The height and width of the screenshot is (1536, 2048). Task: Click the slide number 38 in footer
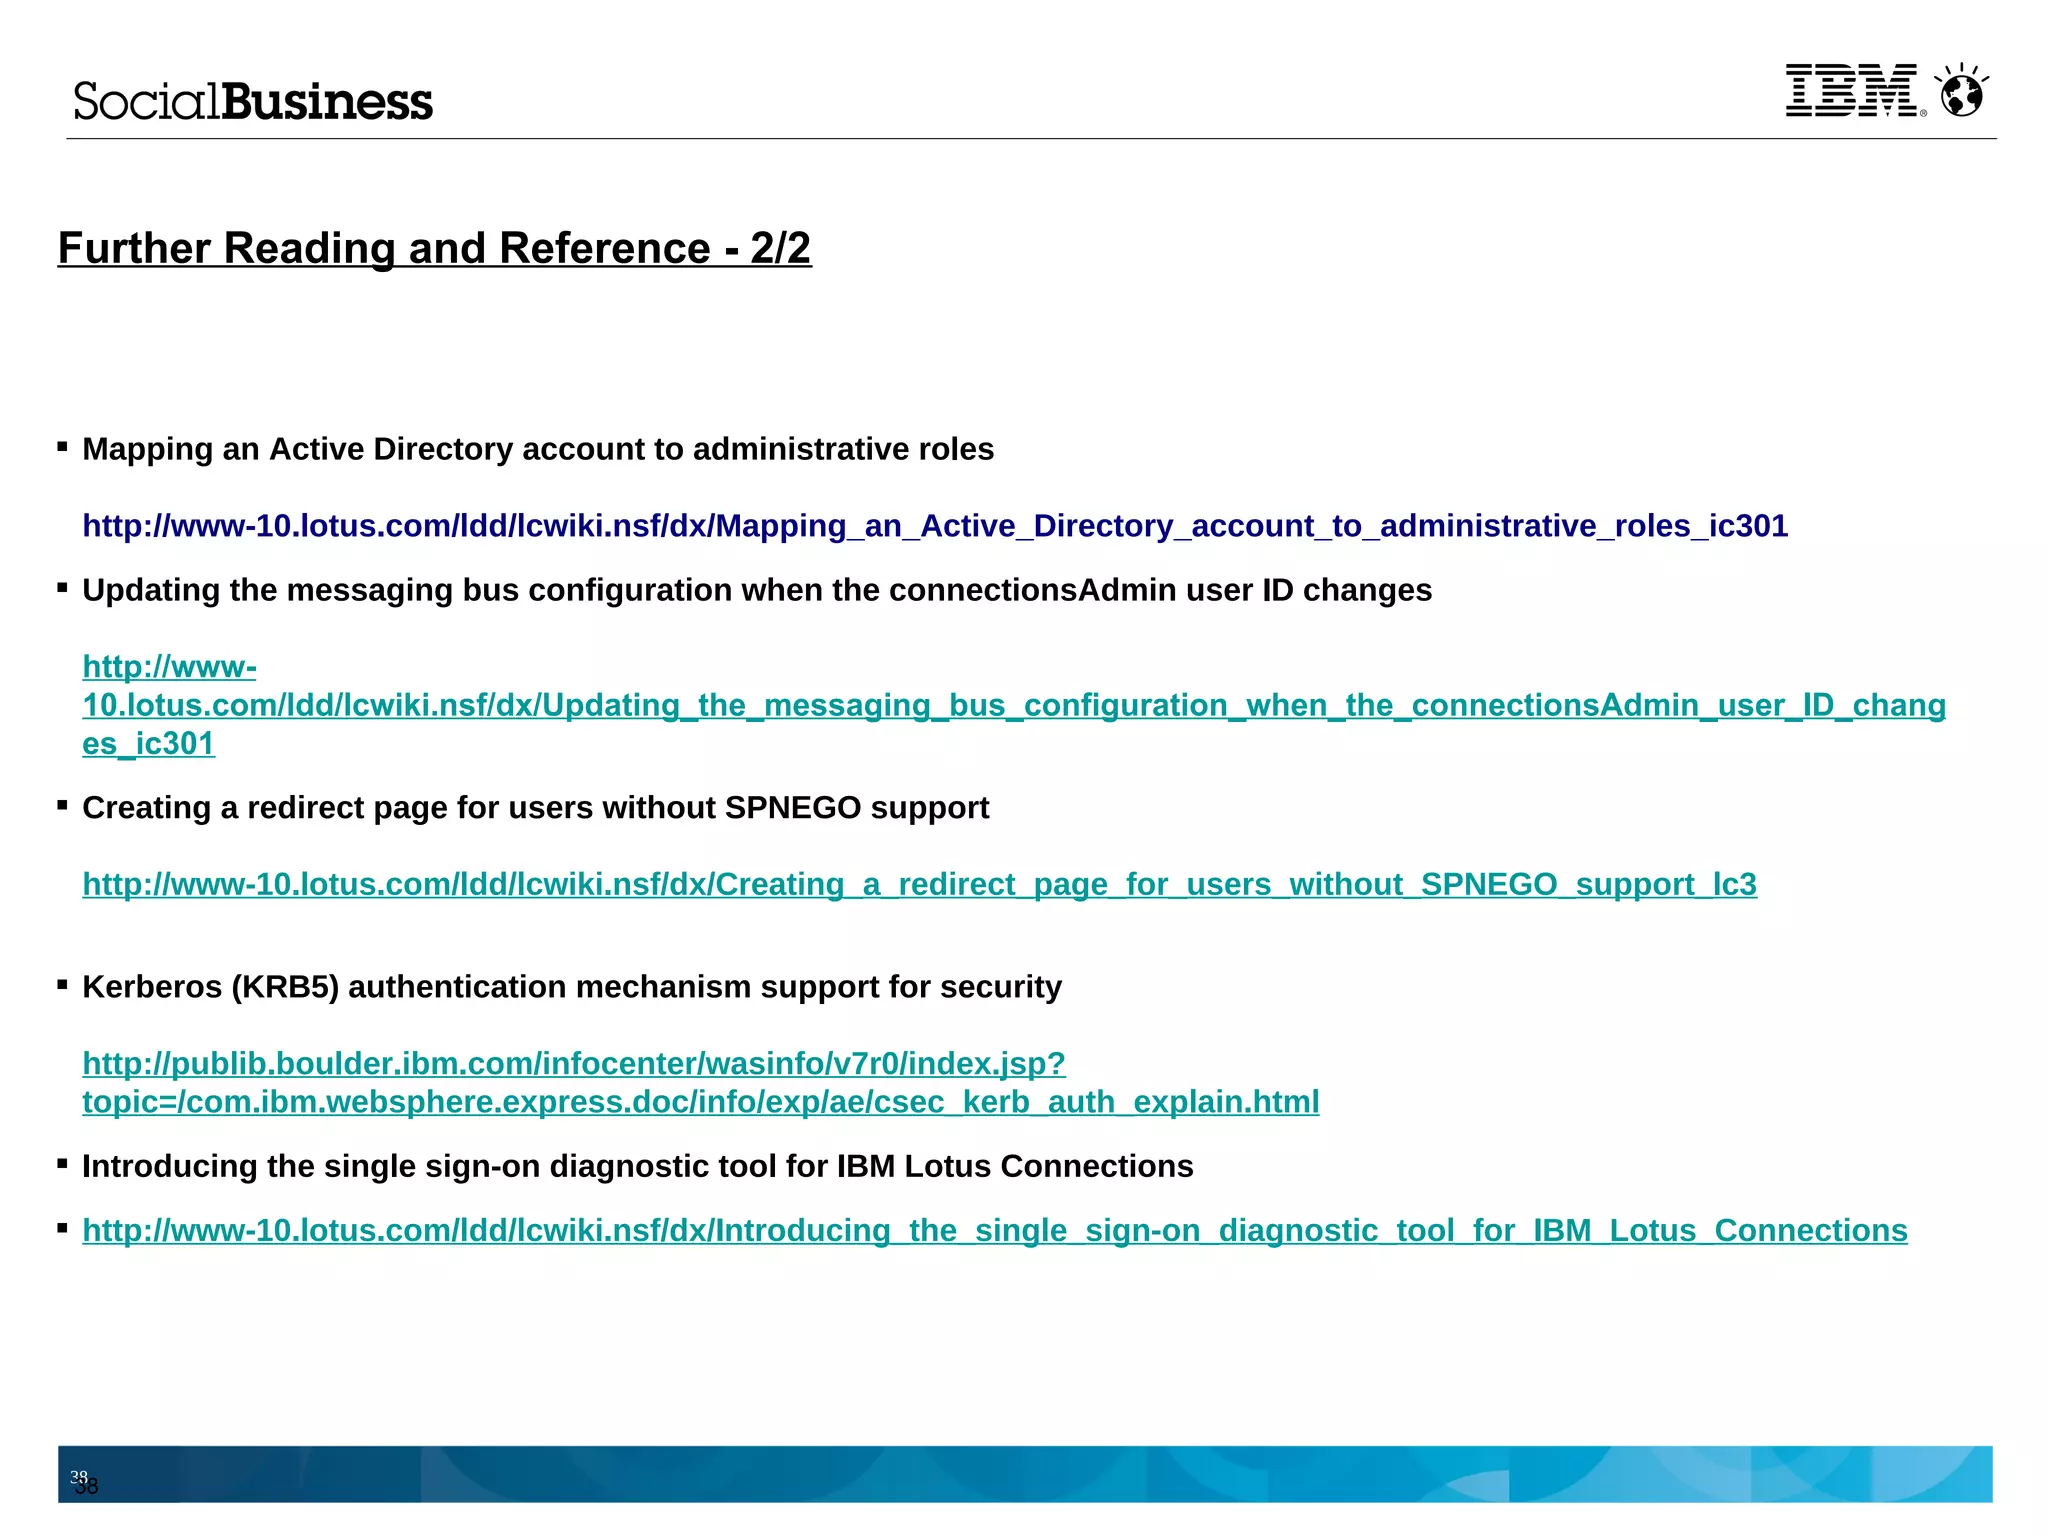coord(85,1482)
